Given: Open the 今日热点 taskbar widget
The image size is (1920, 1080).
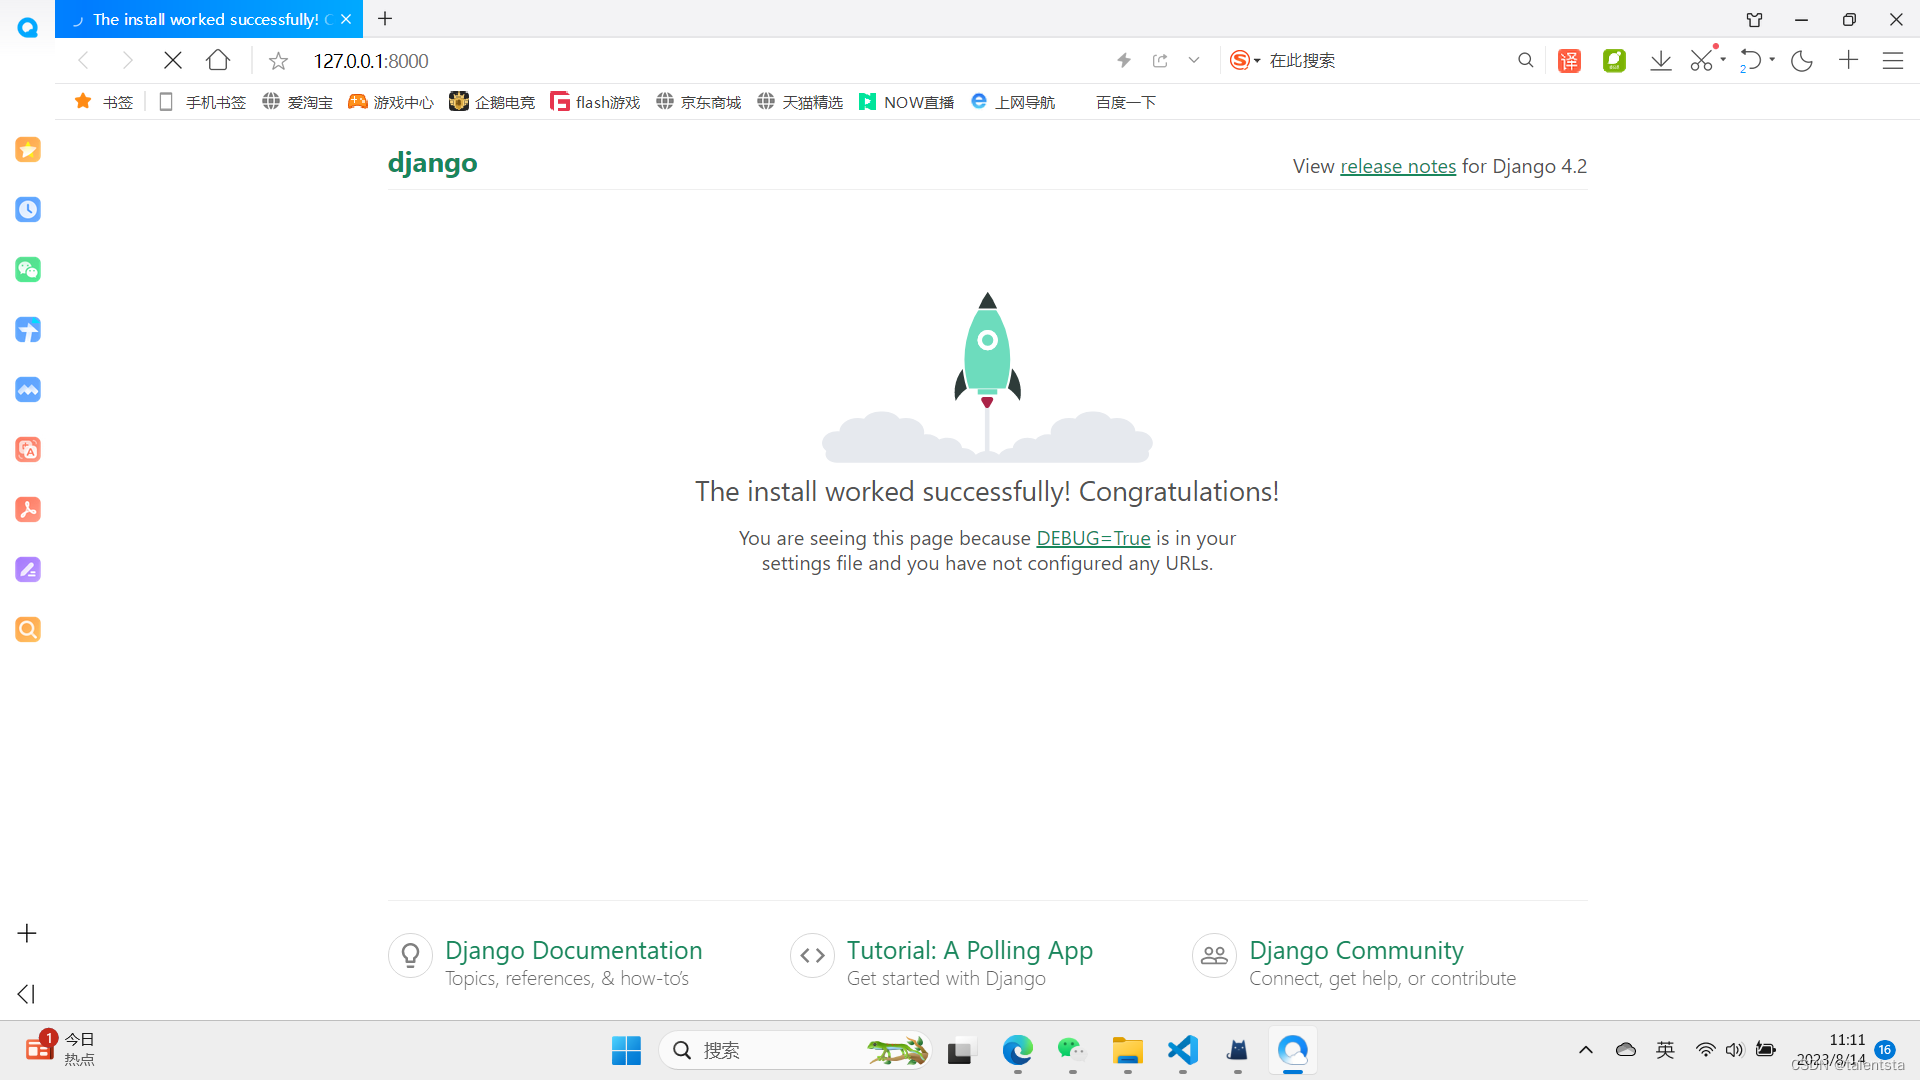Looking at the screenshot, I should pyautogui.click(x=60, y=1049).
